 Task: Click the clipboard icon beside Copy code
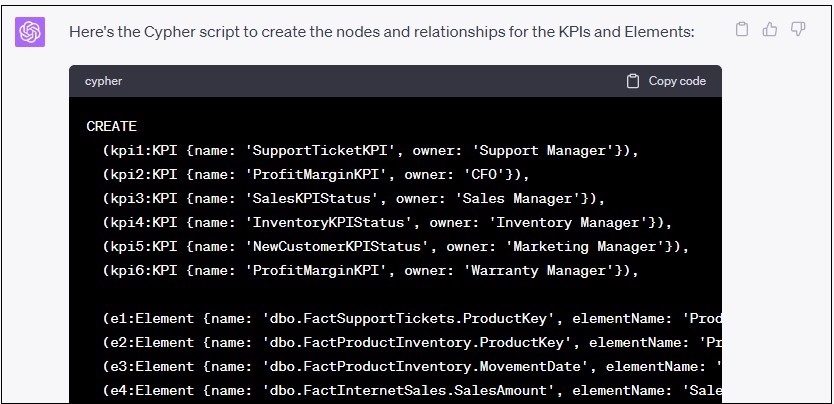[x=633, y=81]
